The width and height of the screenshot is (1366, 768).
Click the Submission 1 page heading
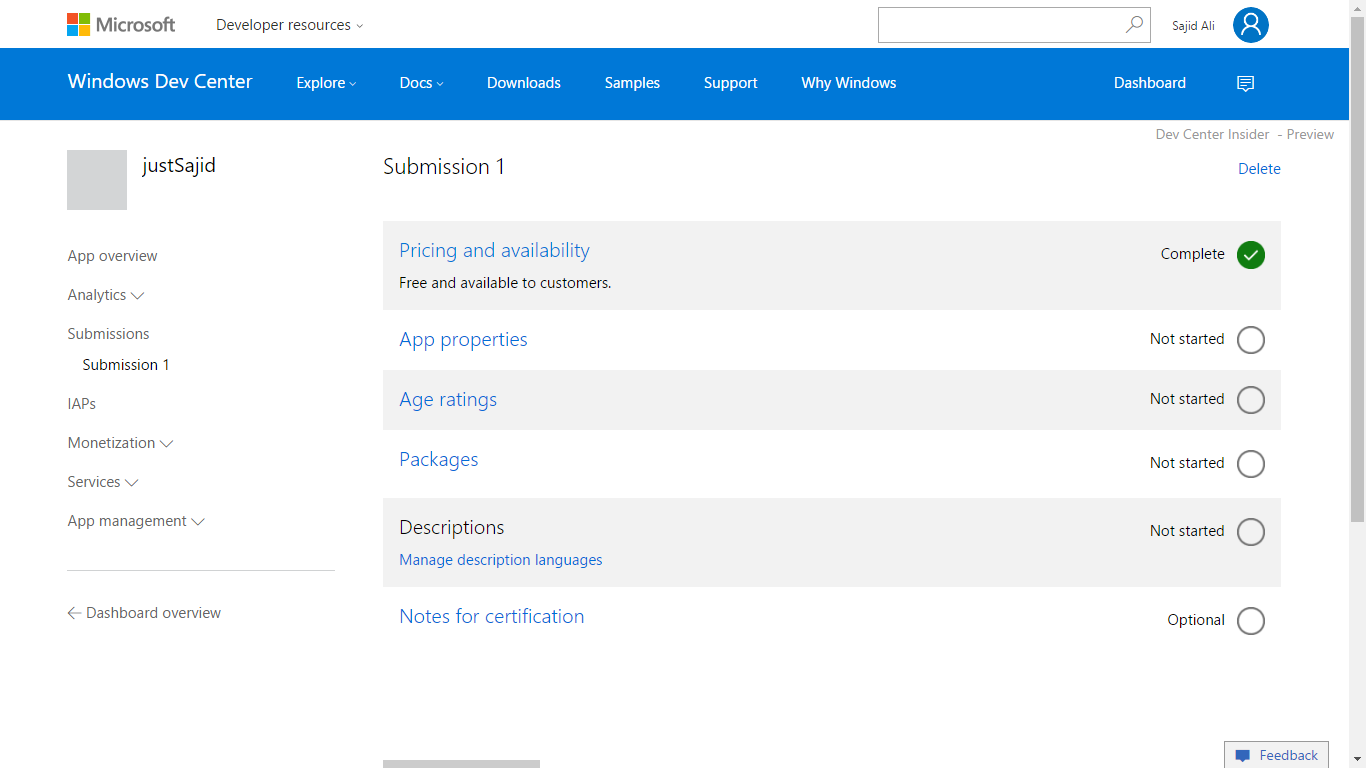(x=444, y=167)
